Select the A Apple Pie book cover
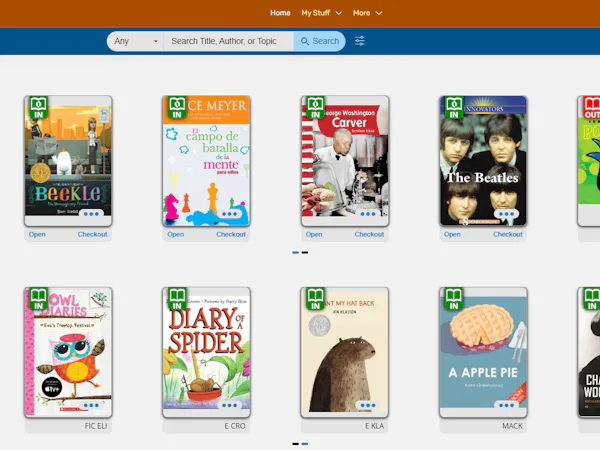This screenshot has height=450, width=600. pyautogui.click(x=483, y=352)
